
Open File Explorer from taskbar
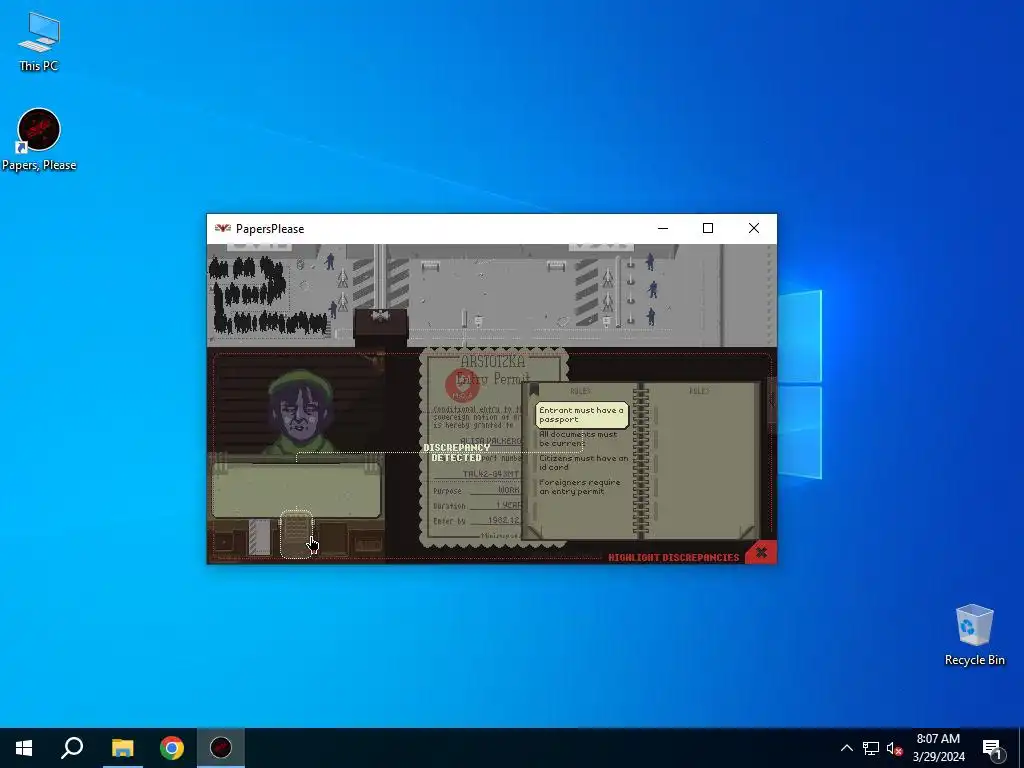point(122,748)
